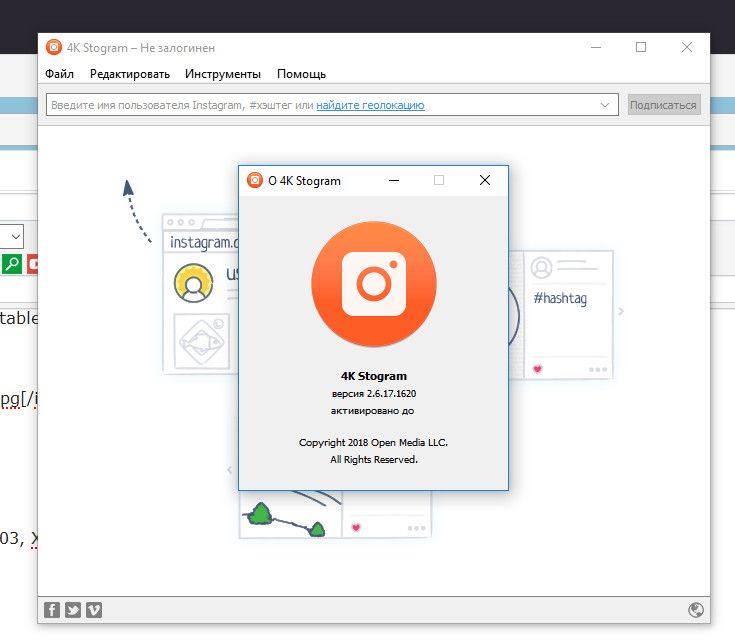Expand the search field dropdown arrow
Viewport: 735px width, 640px height.
pyautogui.click(x=606, y=105)
